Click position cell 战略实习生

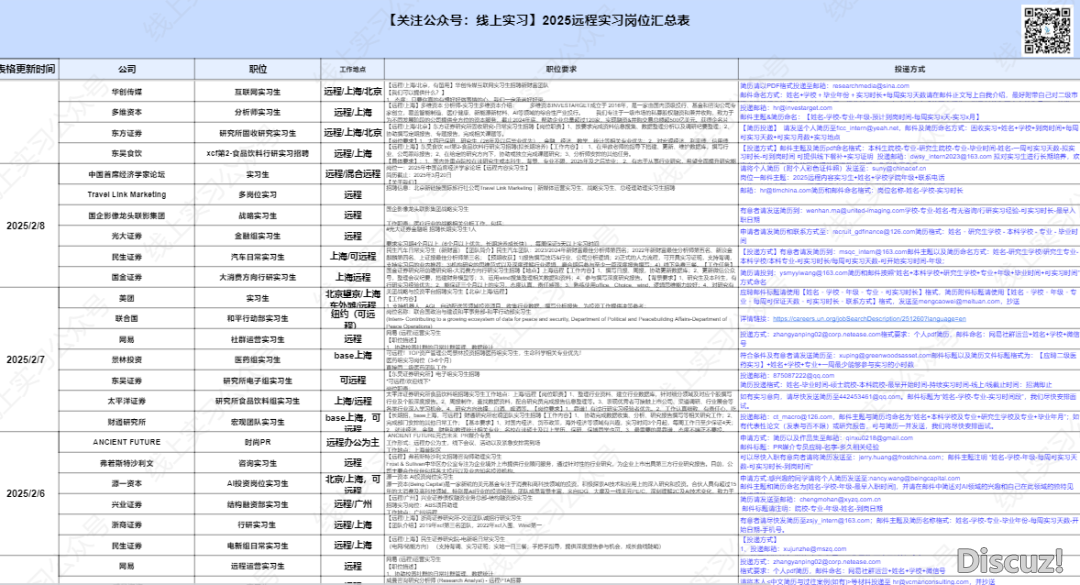tap(258, 216)
